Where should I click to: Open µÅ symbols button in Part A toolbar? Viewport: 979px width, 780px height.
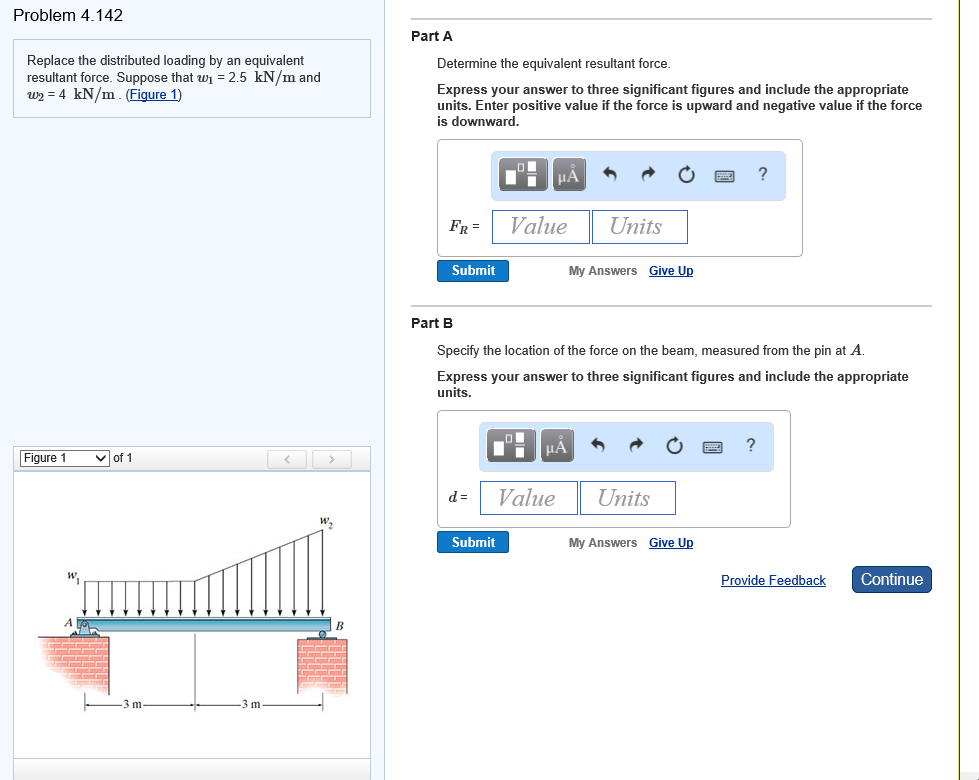pos(569,174)
